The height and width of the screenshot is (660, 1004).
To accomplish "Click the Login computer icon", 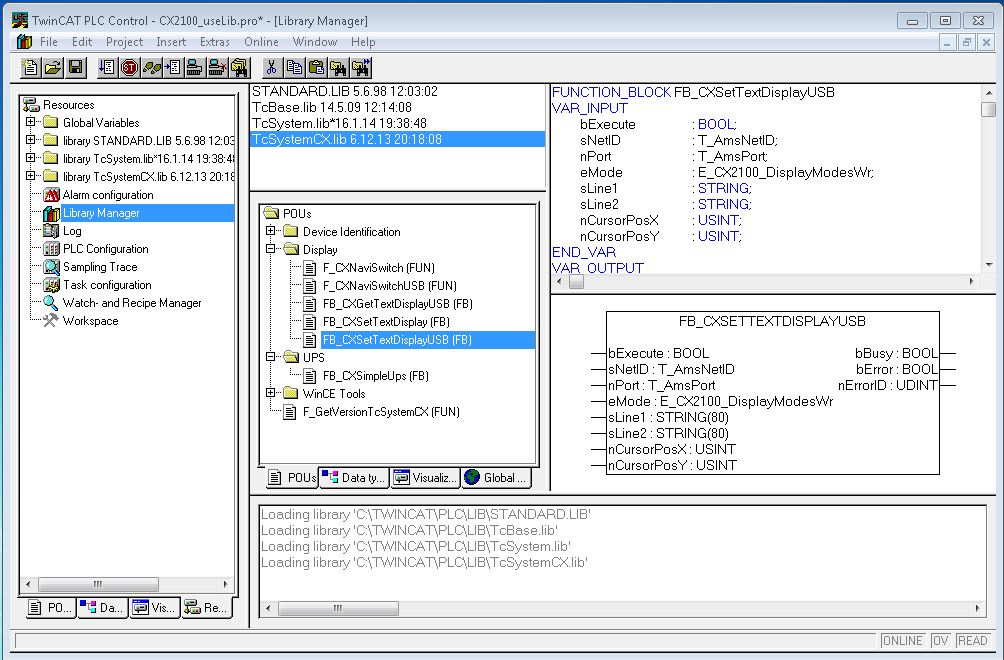I will tap(195, 67).
